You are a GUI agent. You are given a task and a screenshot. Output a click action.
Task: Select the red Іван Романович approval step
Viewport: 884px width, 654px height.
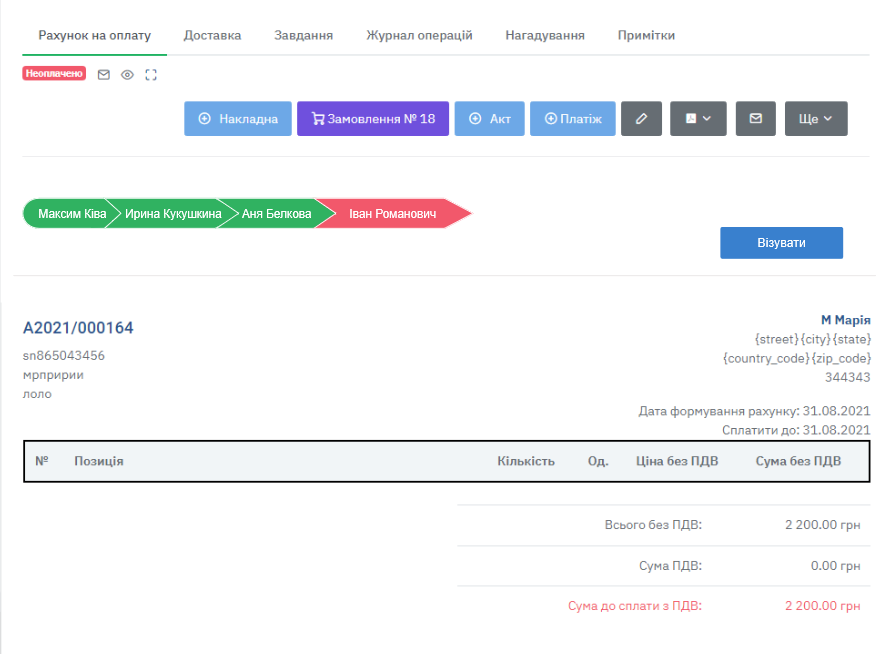(392, 214)
